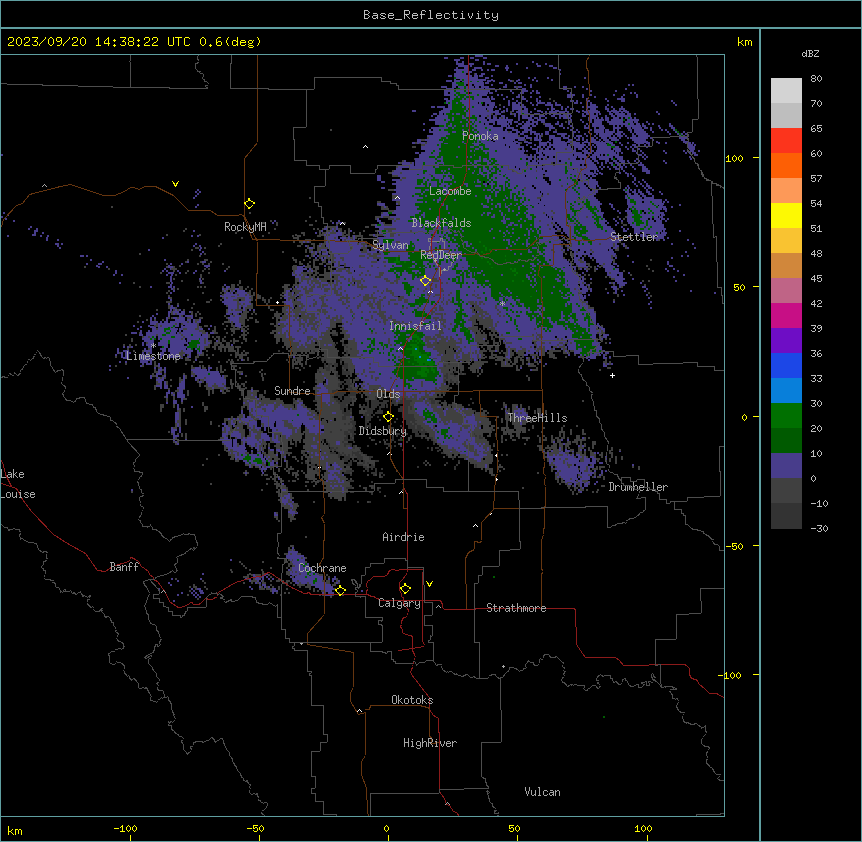Select the magenta 39-42 dBZ legend swatch

click(786, 315)
